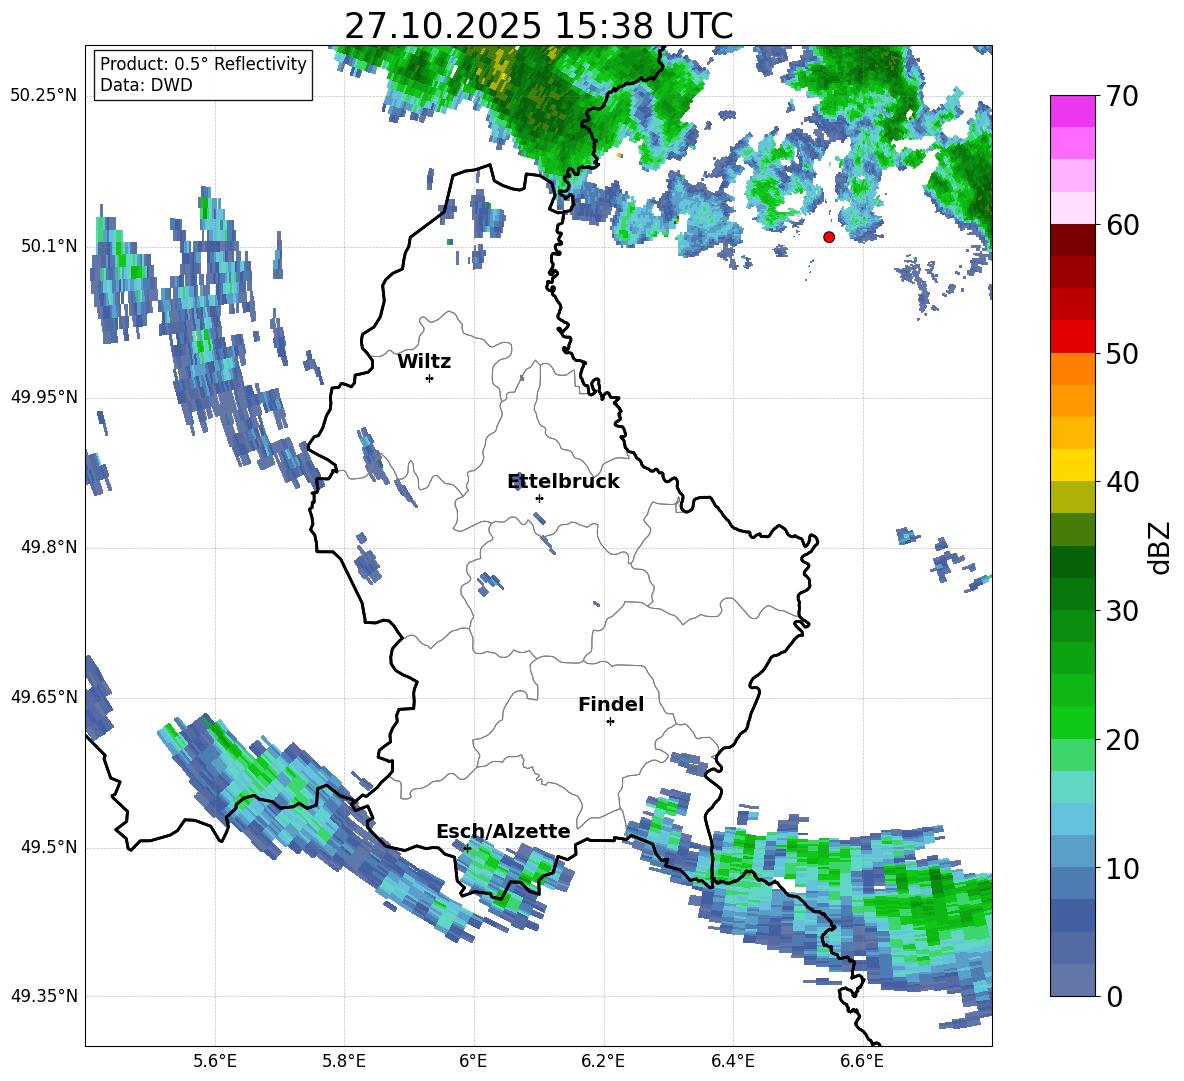Click the 49.5°N latitude label
The image size is (1184, 1081).
click(x=49, y=846)
